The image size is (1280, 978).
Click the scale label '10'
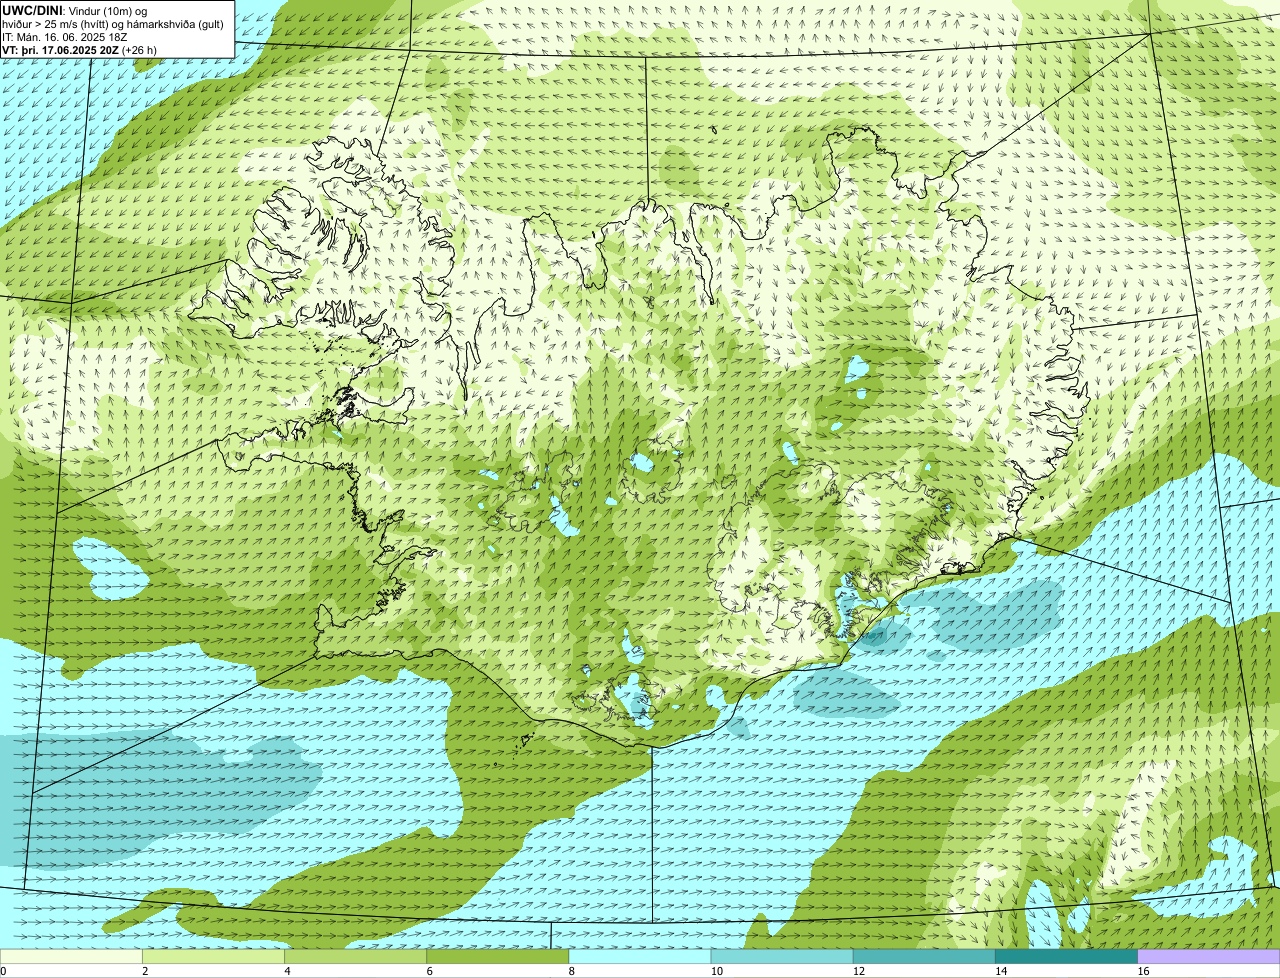[x=716, y=971]
